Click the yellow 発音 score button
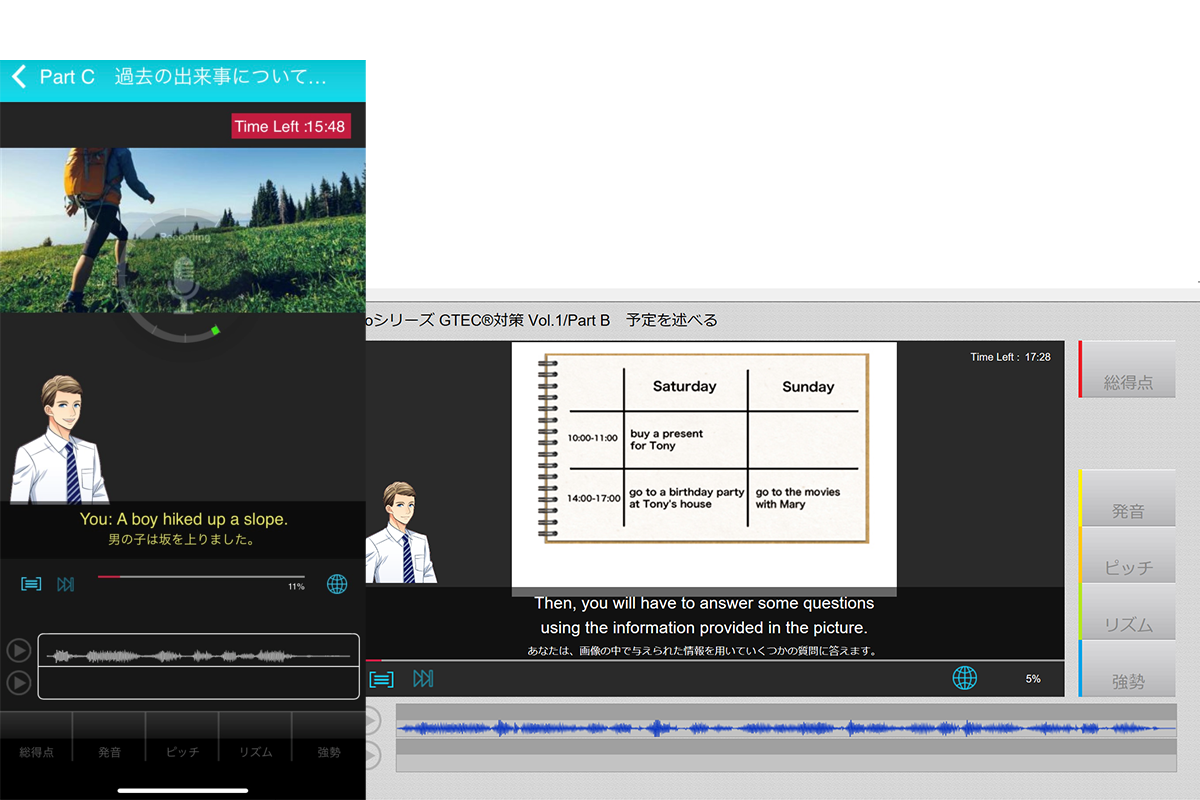Viewport: 1200px width, 800px height. point(1128,498)
